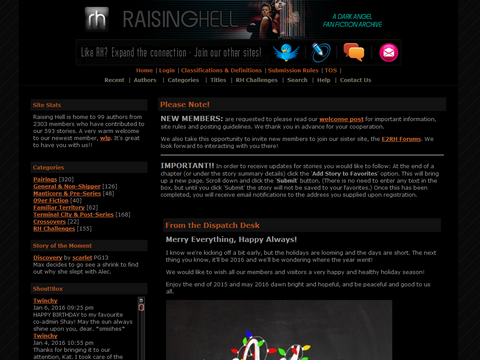This screenshot has width=480, height=360.
Task: Click the rh logo icon
Action: [97, 19]
